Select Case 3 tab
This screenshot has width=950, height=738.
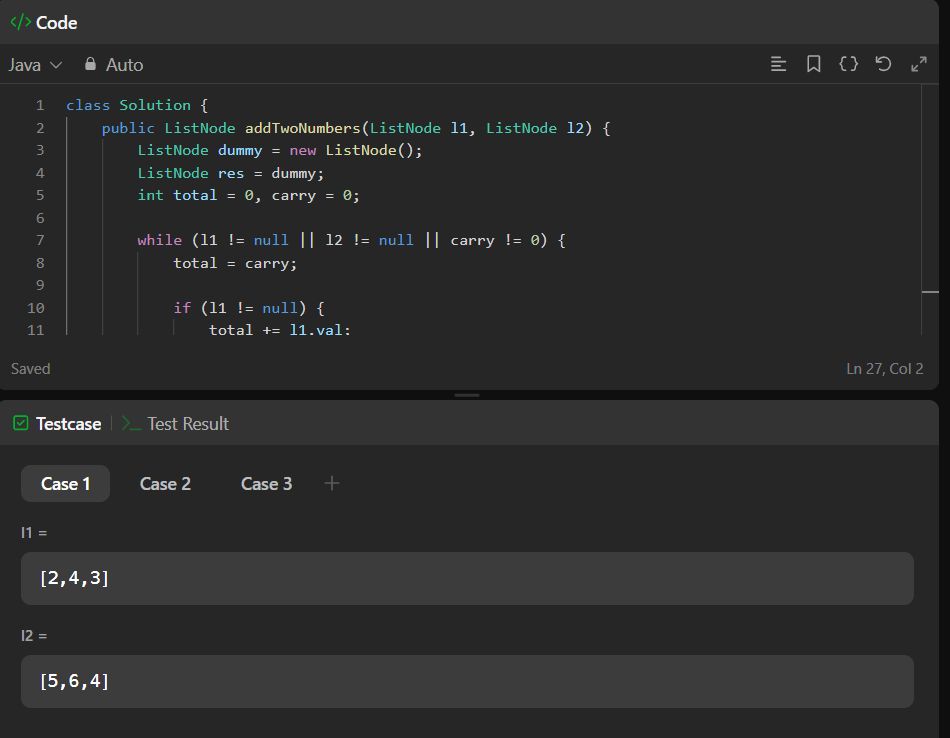pyautogui.click(x=267, y=484)
